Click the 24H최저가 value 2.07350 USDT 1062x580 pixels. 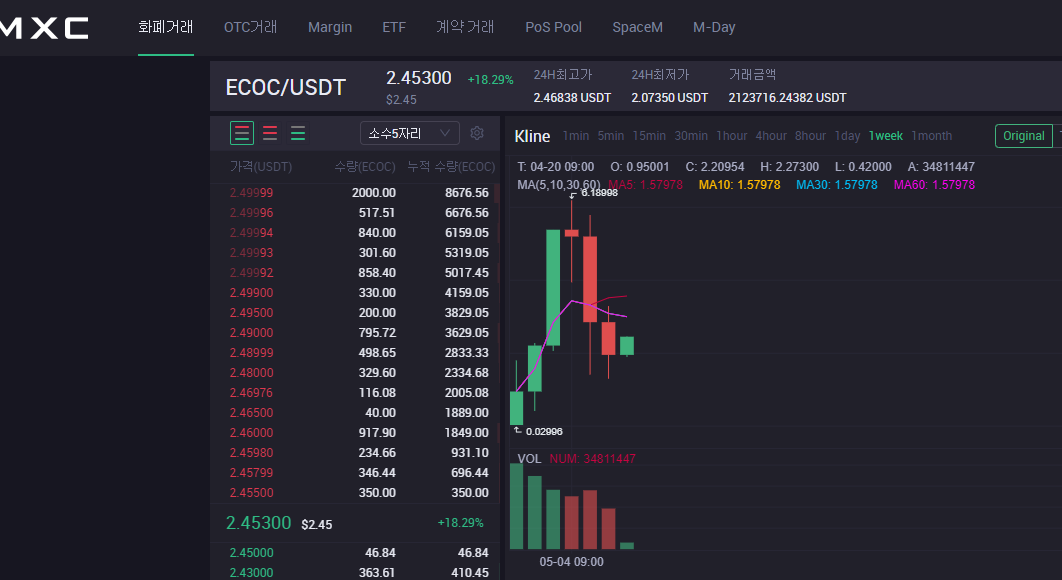coord(670,98)
